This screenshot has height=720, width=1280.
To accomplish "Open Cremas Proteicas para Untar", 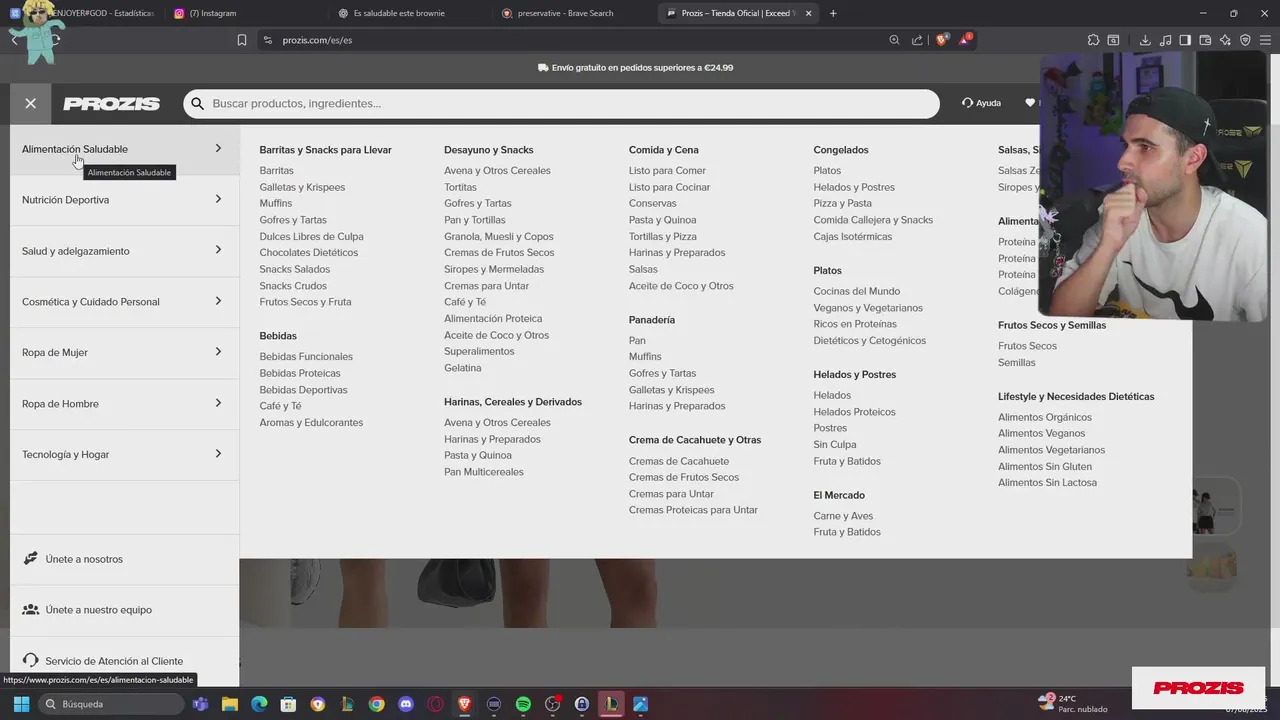I will click(693, 510).
